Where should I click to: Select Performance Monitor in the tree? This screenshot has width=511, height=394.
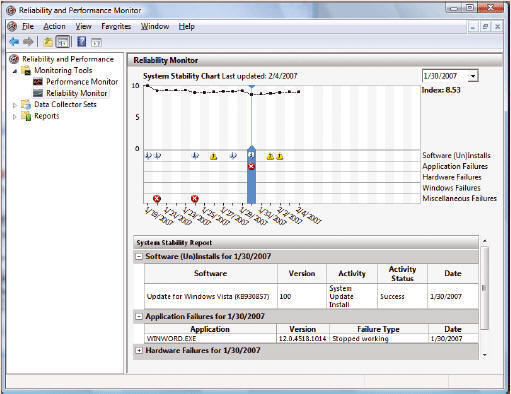(82, 82)
